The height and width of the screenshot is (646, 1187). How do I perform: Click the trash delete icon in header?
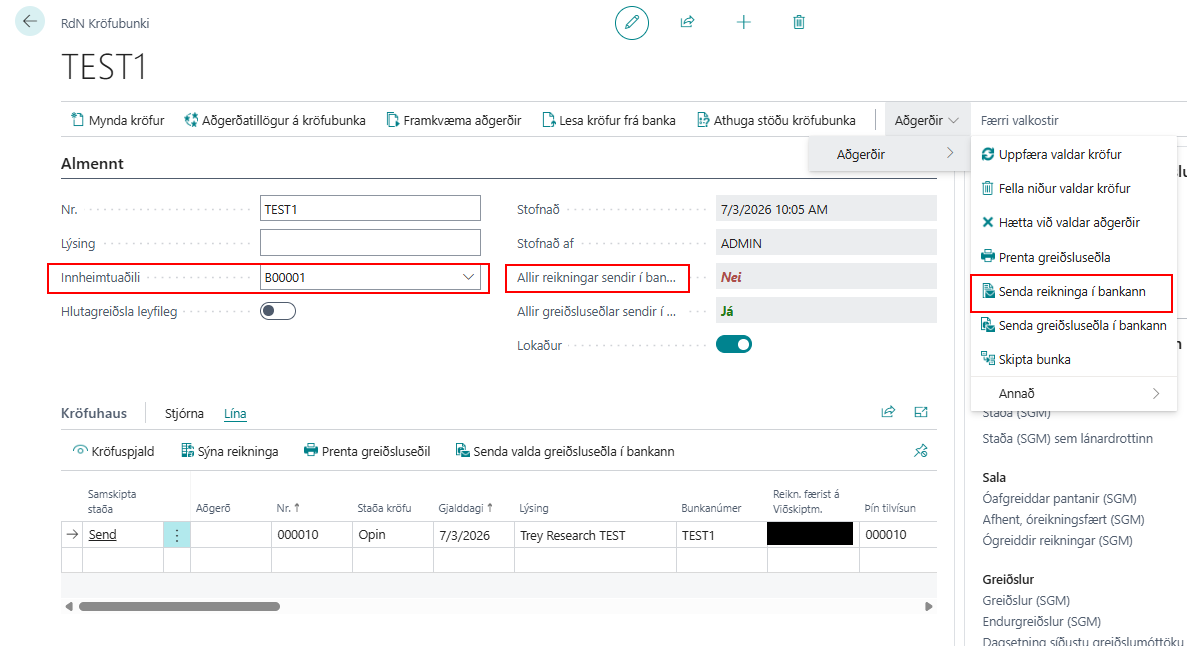coord(799,22)
